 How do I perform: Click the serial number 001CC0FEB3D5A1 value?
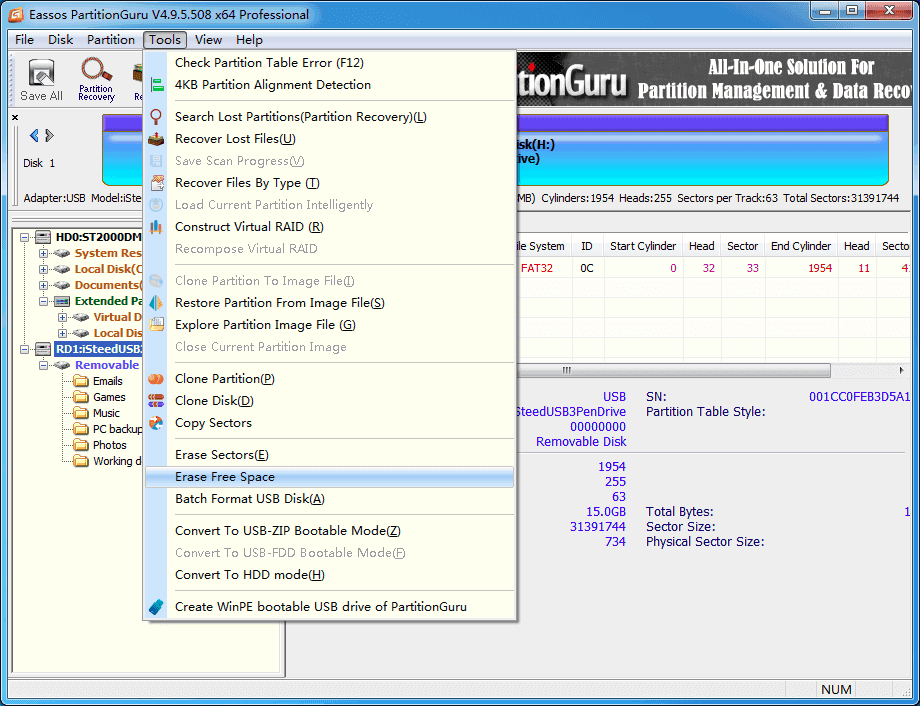pyautogui.click(x=859, y=397)
